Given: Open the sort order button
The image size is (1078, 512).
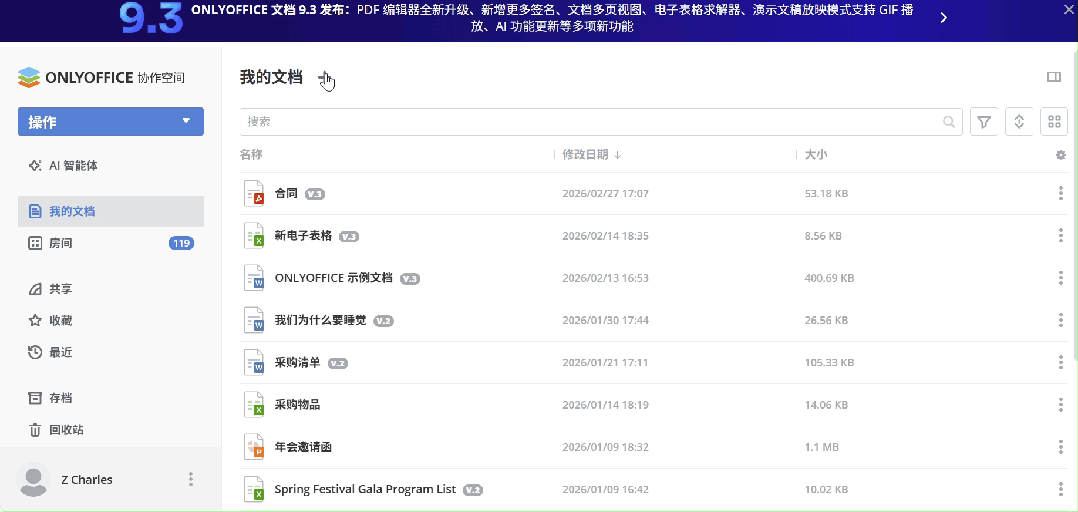Looking at the screenshot, I should coord(1020,122).
